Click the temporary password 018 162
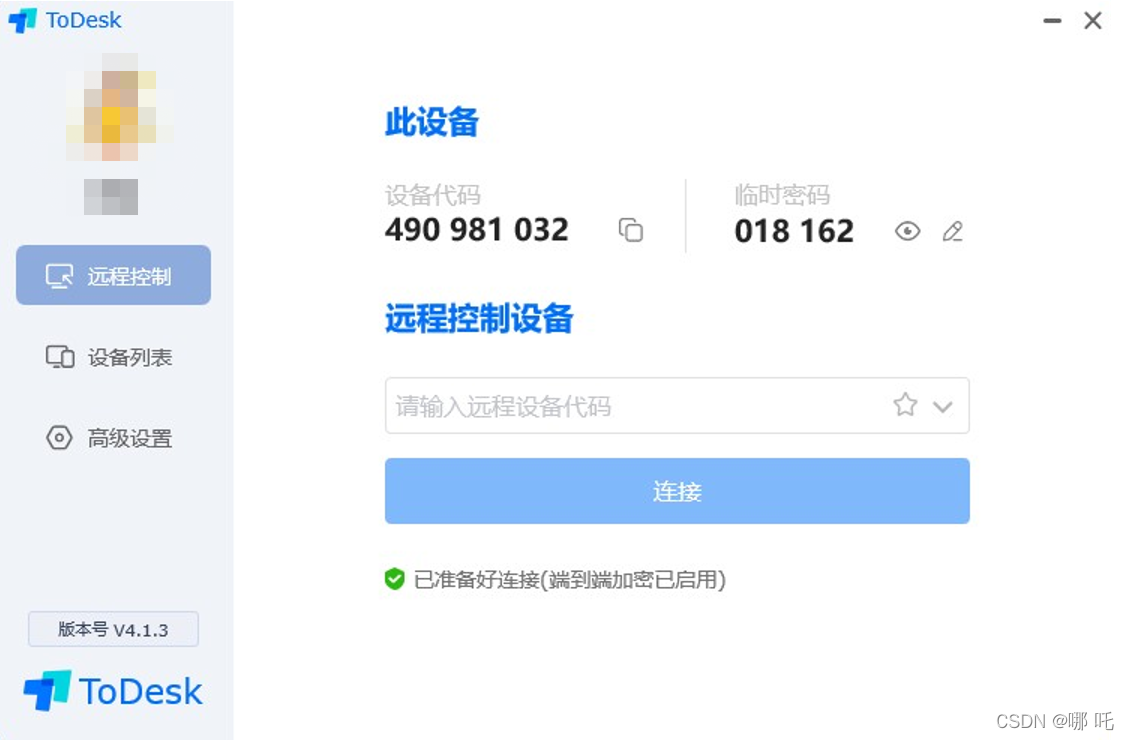Image resolution: width=1129 pixels, height=740 pixels. [x=794, y=231]
